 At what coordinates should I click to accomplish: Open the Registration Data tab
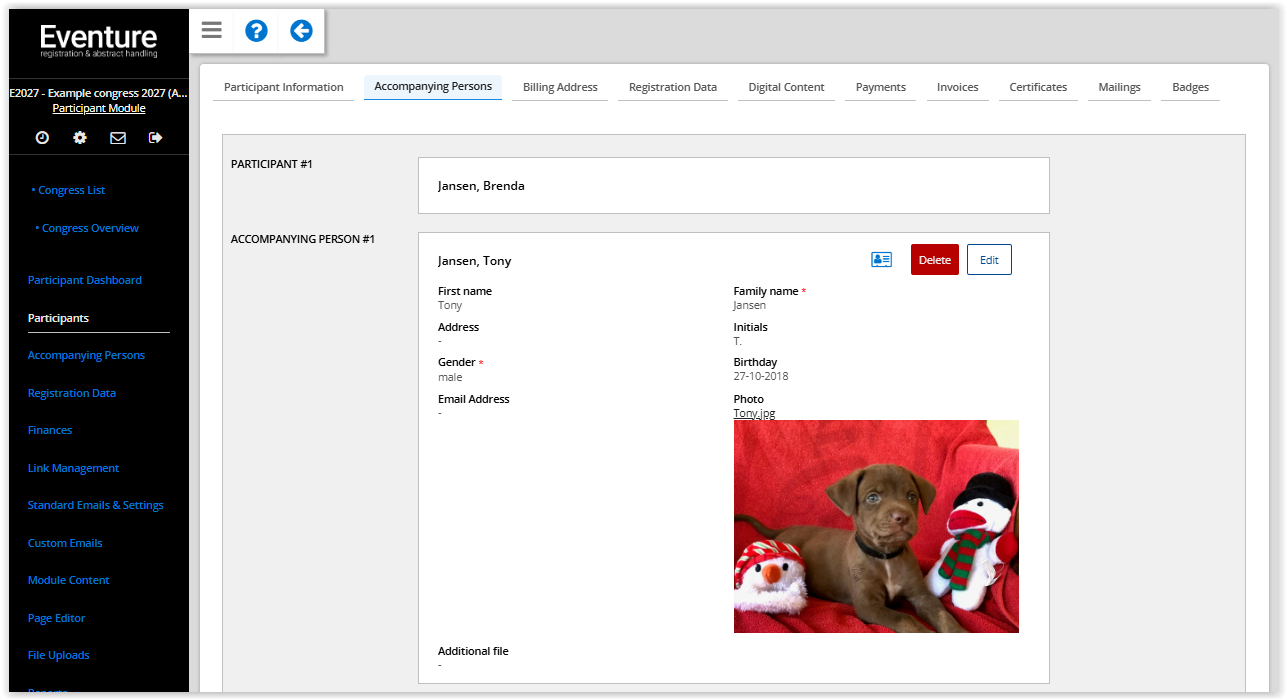672,87
